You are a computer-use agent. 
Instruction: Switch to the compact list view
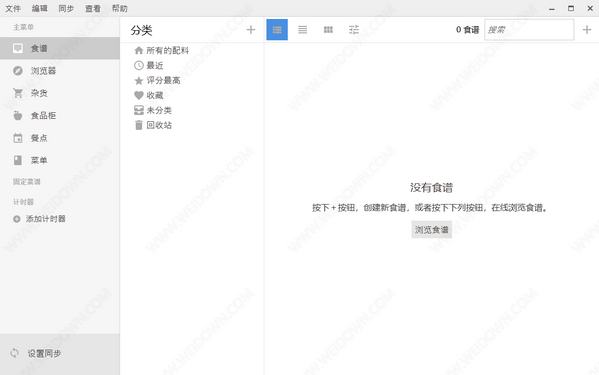click(x=303, y=29)
